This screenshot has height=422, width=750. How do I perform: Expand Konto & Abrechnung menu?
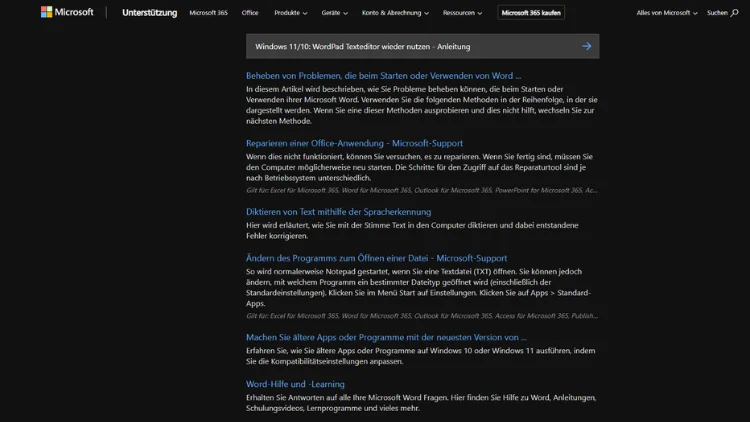point(395,13)
